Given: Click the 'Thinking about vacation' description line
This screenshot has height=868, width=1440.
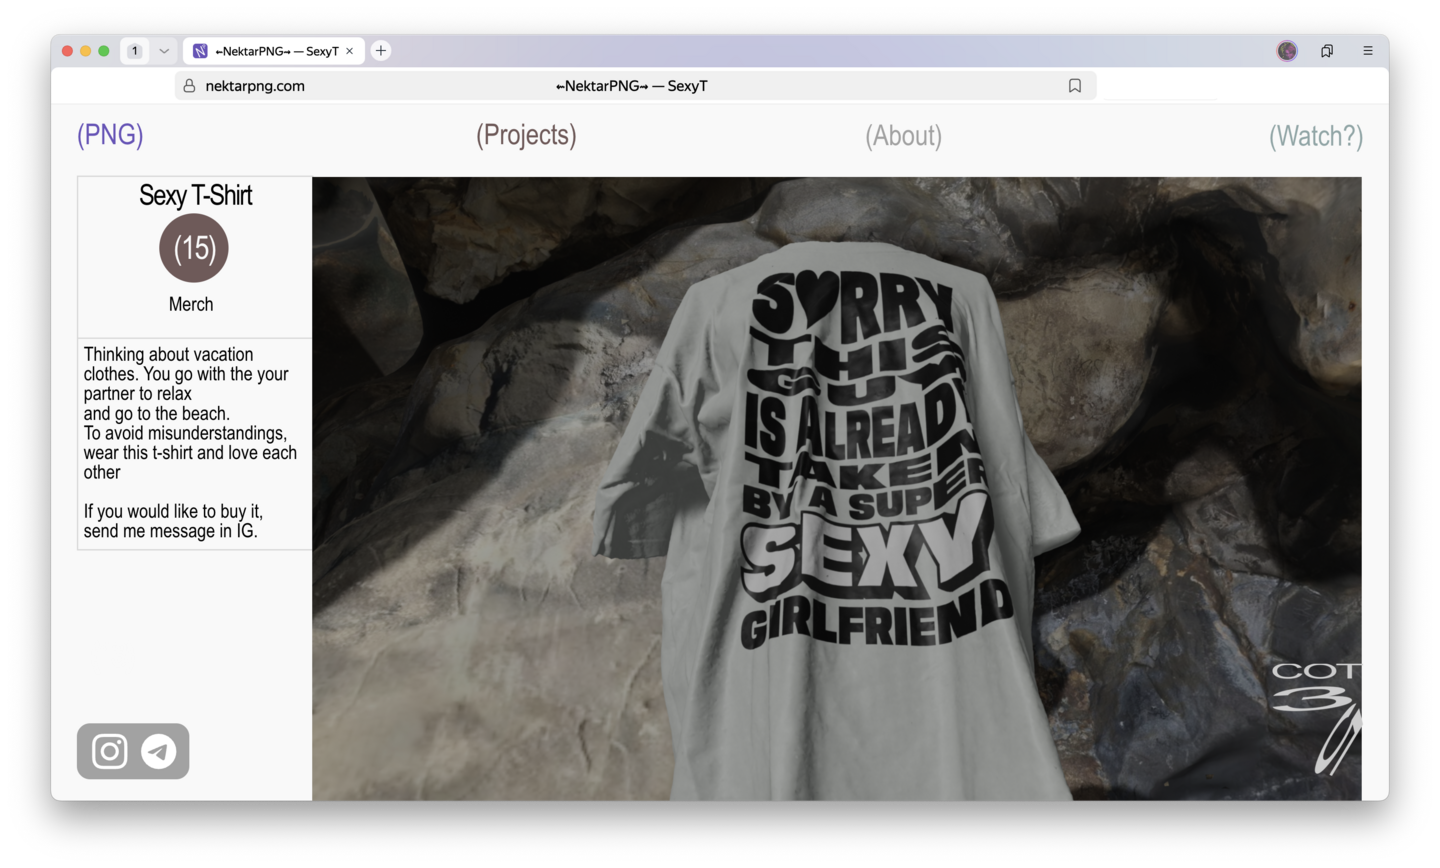Looking at the screenshot, I should (x=169, y=354).
